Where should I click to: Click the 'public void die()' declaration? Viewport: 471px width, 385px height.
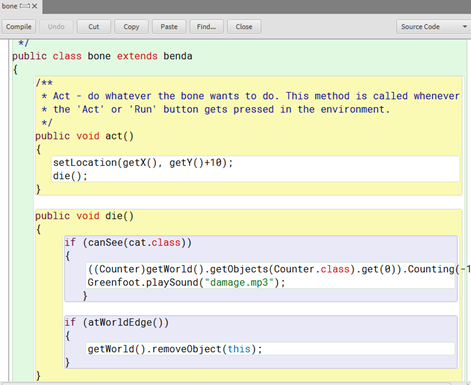point(85,216)
